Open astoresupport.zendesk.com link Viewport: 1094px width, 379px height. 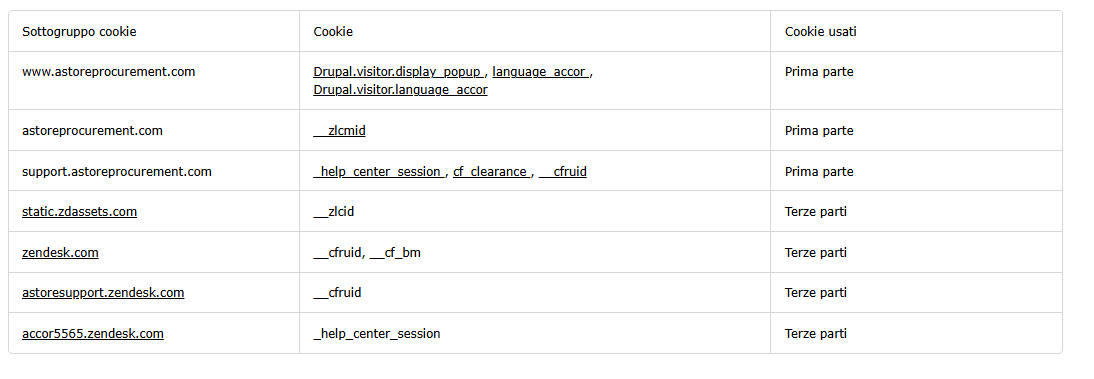[103, 292]
